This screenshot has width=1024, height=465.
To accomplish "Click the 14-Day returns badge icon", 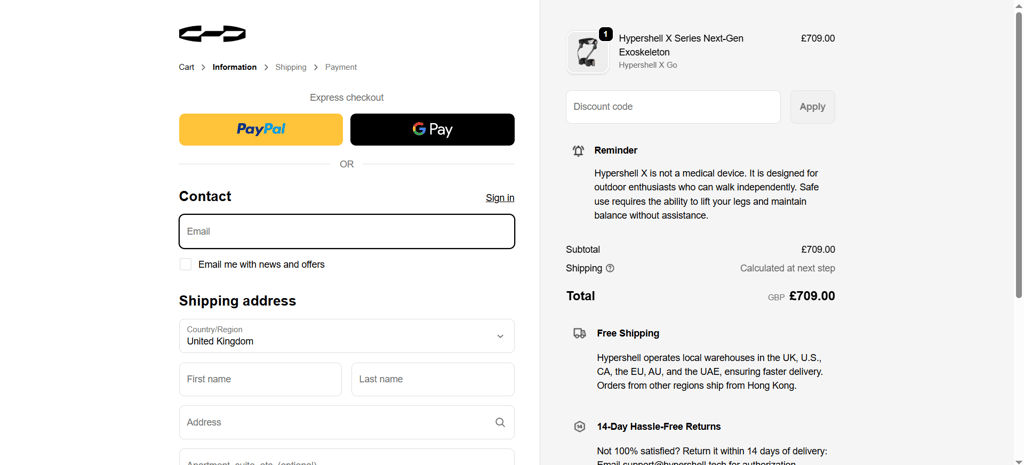I will point(579,426).
